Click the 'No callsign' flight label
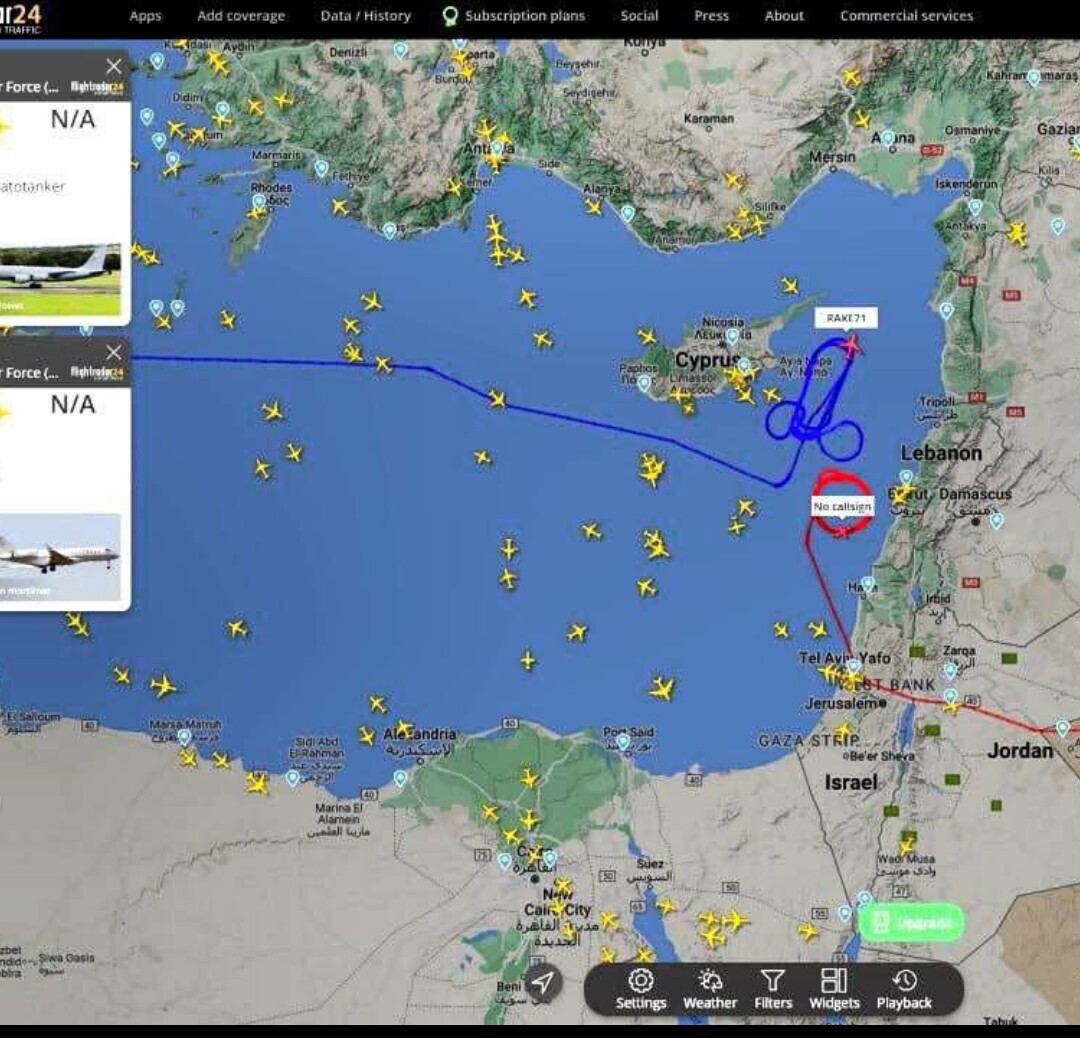This screenshot has height=1038, width=1080. (x=842, y=507)
